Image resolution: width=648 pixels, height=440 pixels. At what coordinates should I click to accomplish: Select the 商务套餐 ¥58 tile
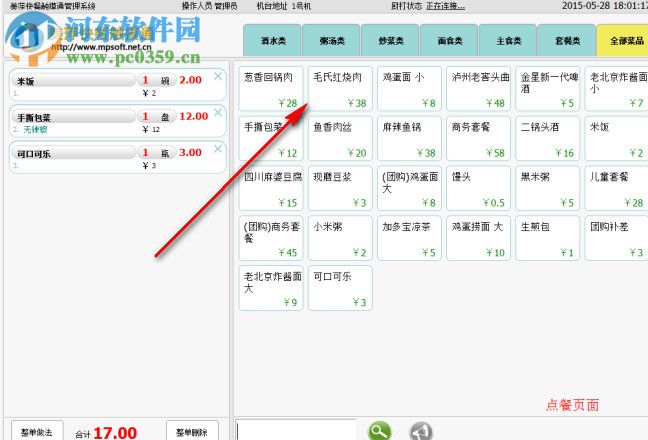point(479,139)
